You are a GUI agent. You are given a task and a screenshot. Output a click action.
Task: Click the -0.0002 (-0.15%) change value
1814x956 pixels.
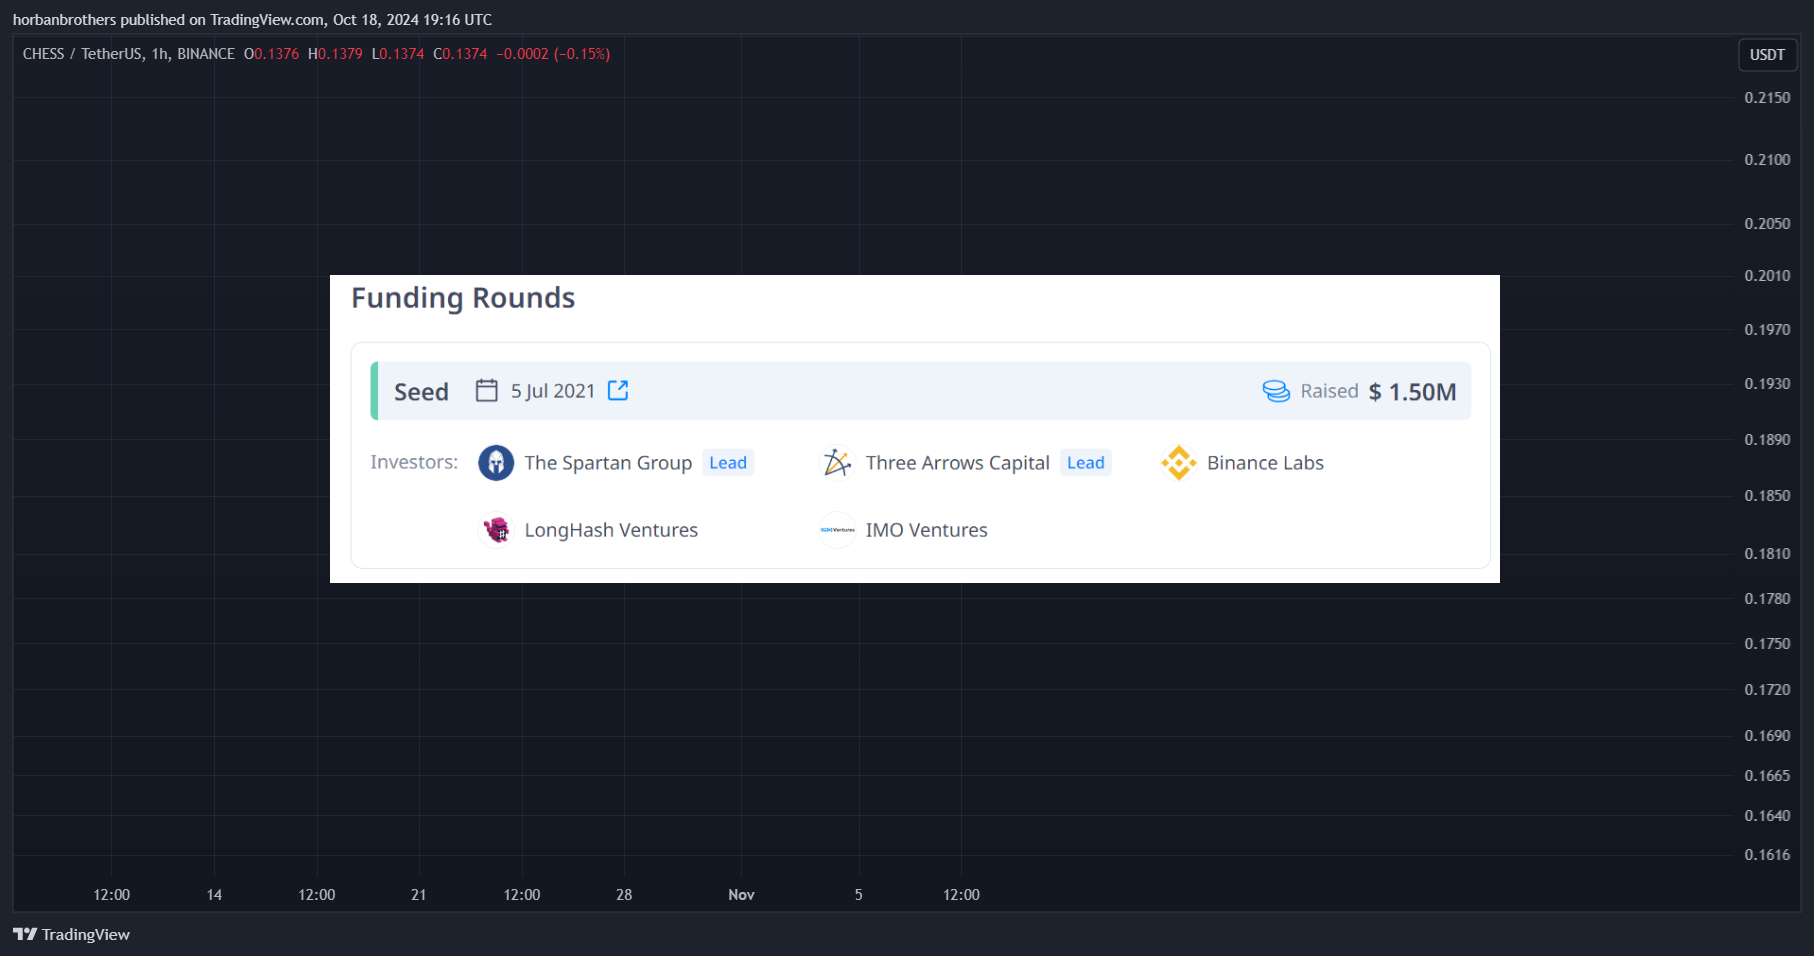coord(553,54)
